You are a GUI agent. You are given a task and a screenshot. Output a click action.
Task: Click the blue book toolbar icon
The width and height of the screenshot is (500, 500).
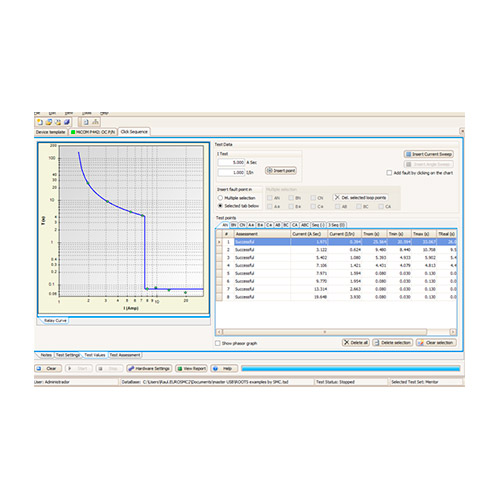67,122
